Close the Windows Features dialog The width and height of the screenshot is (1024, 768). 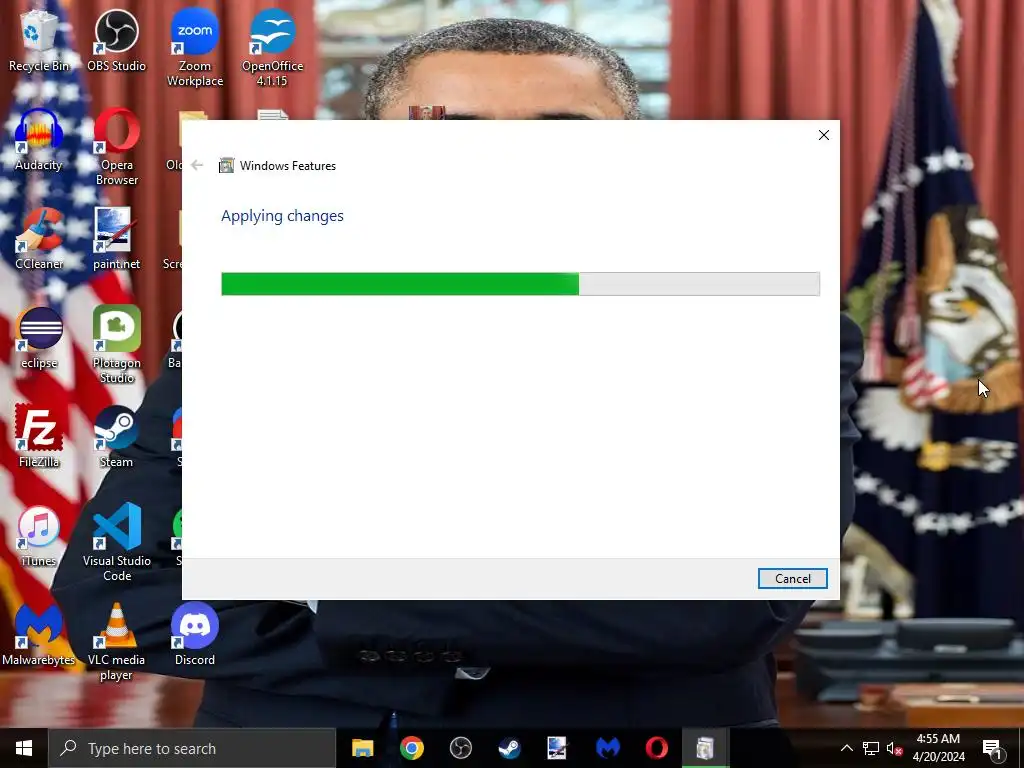click(x=824, y=135)
